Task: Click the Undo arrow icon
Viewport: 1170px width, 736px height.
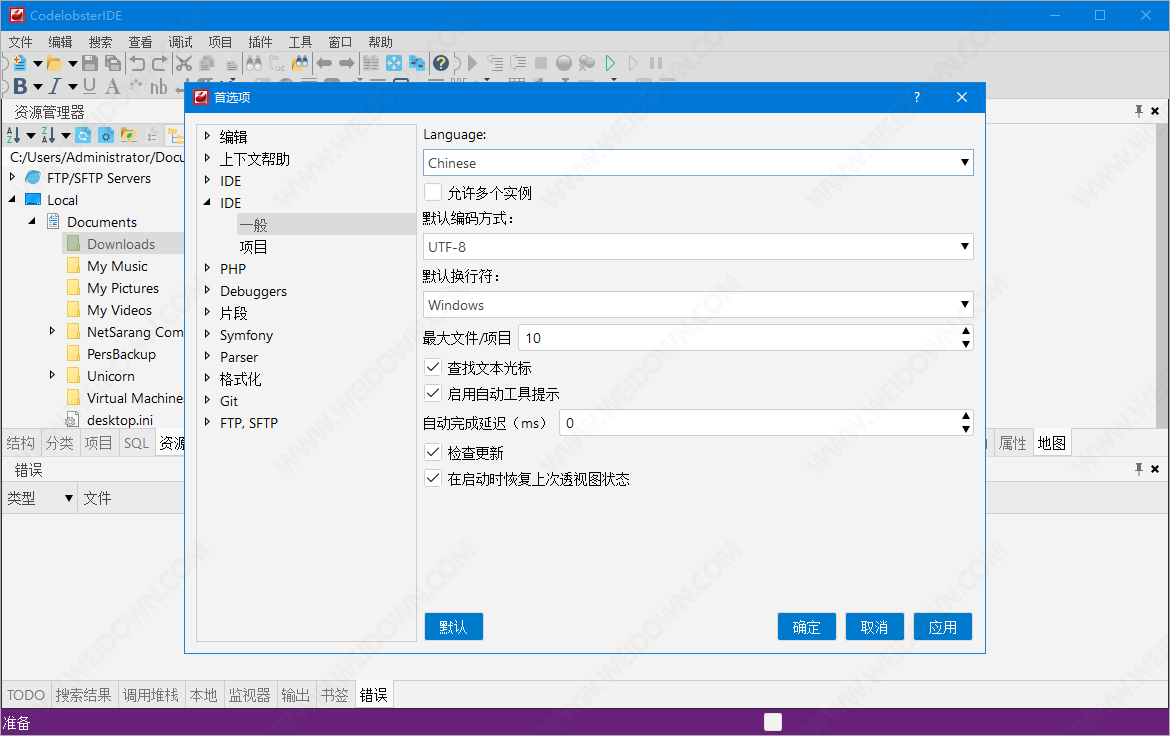Action: point(137,63)
